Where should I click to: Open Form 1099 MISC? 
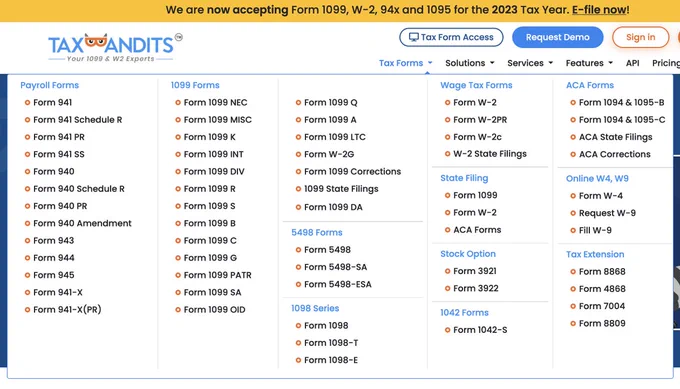point(218,120)
